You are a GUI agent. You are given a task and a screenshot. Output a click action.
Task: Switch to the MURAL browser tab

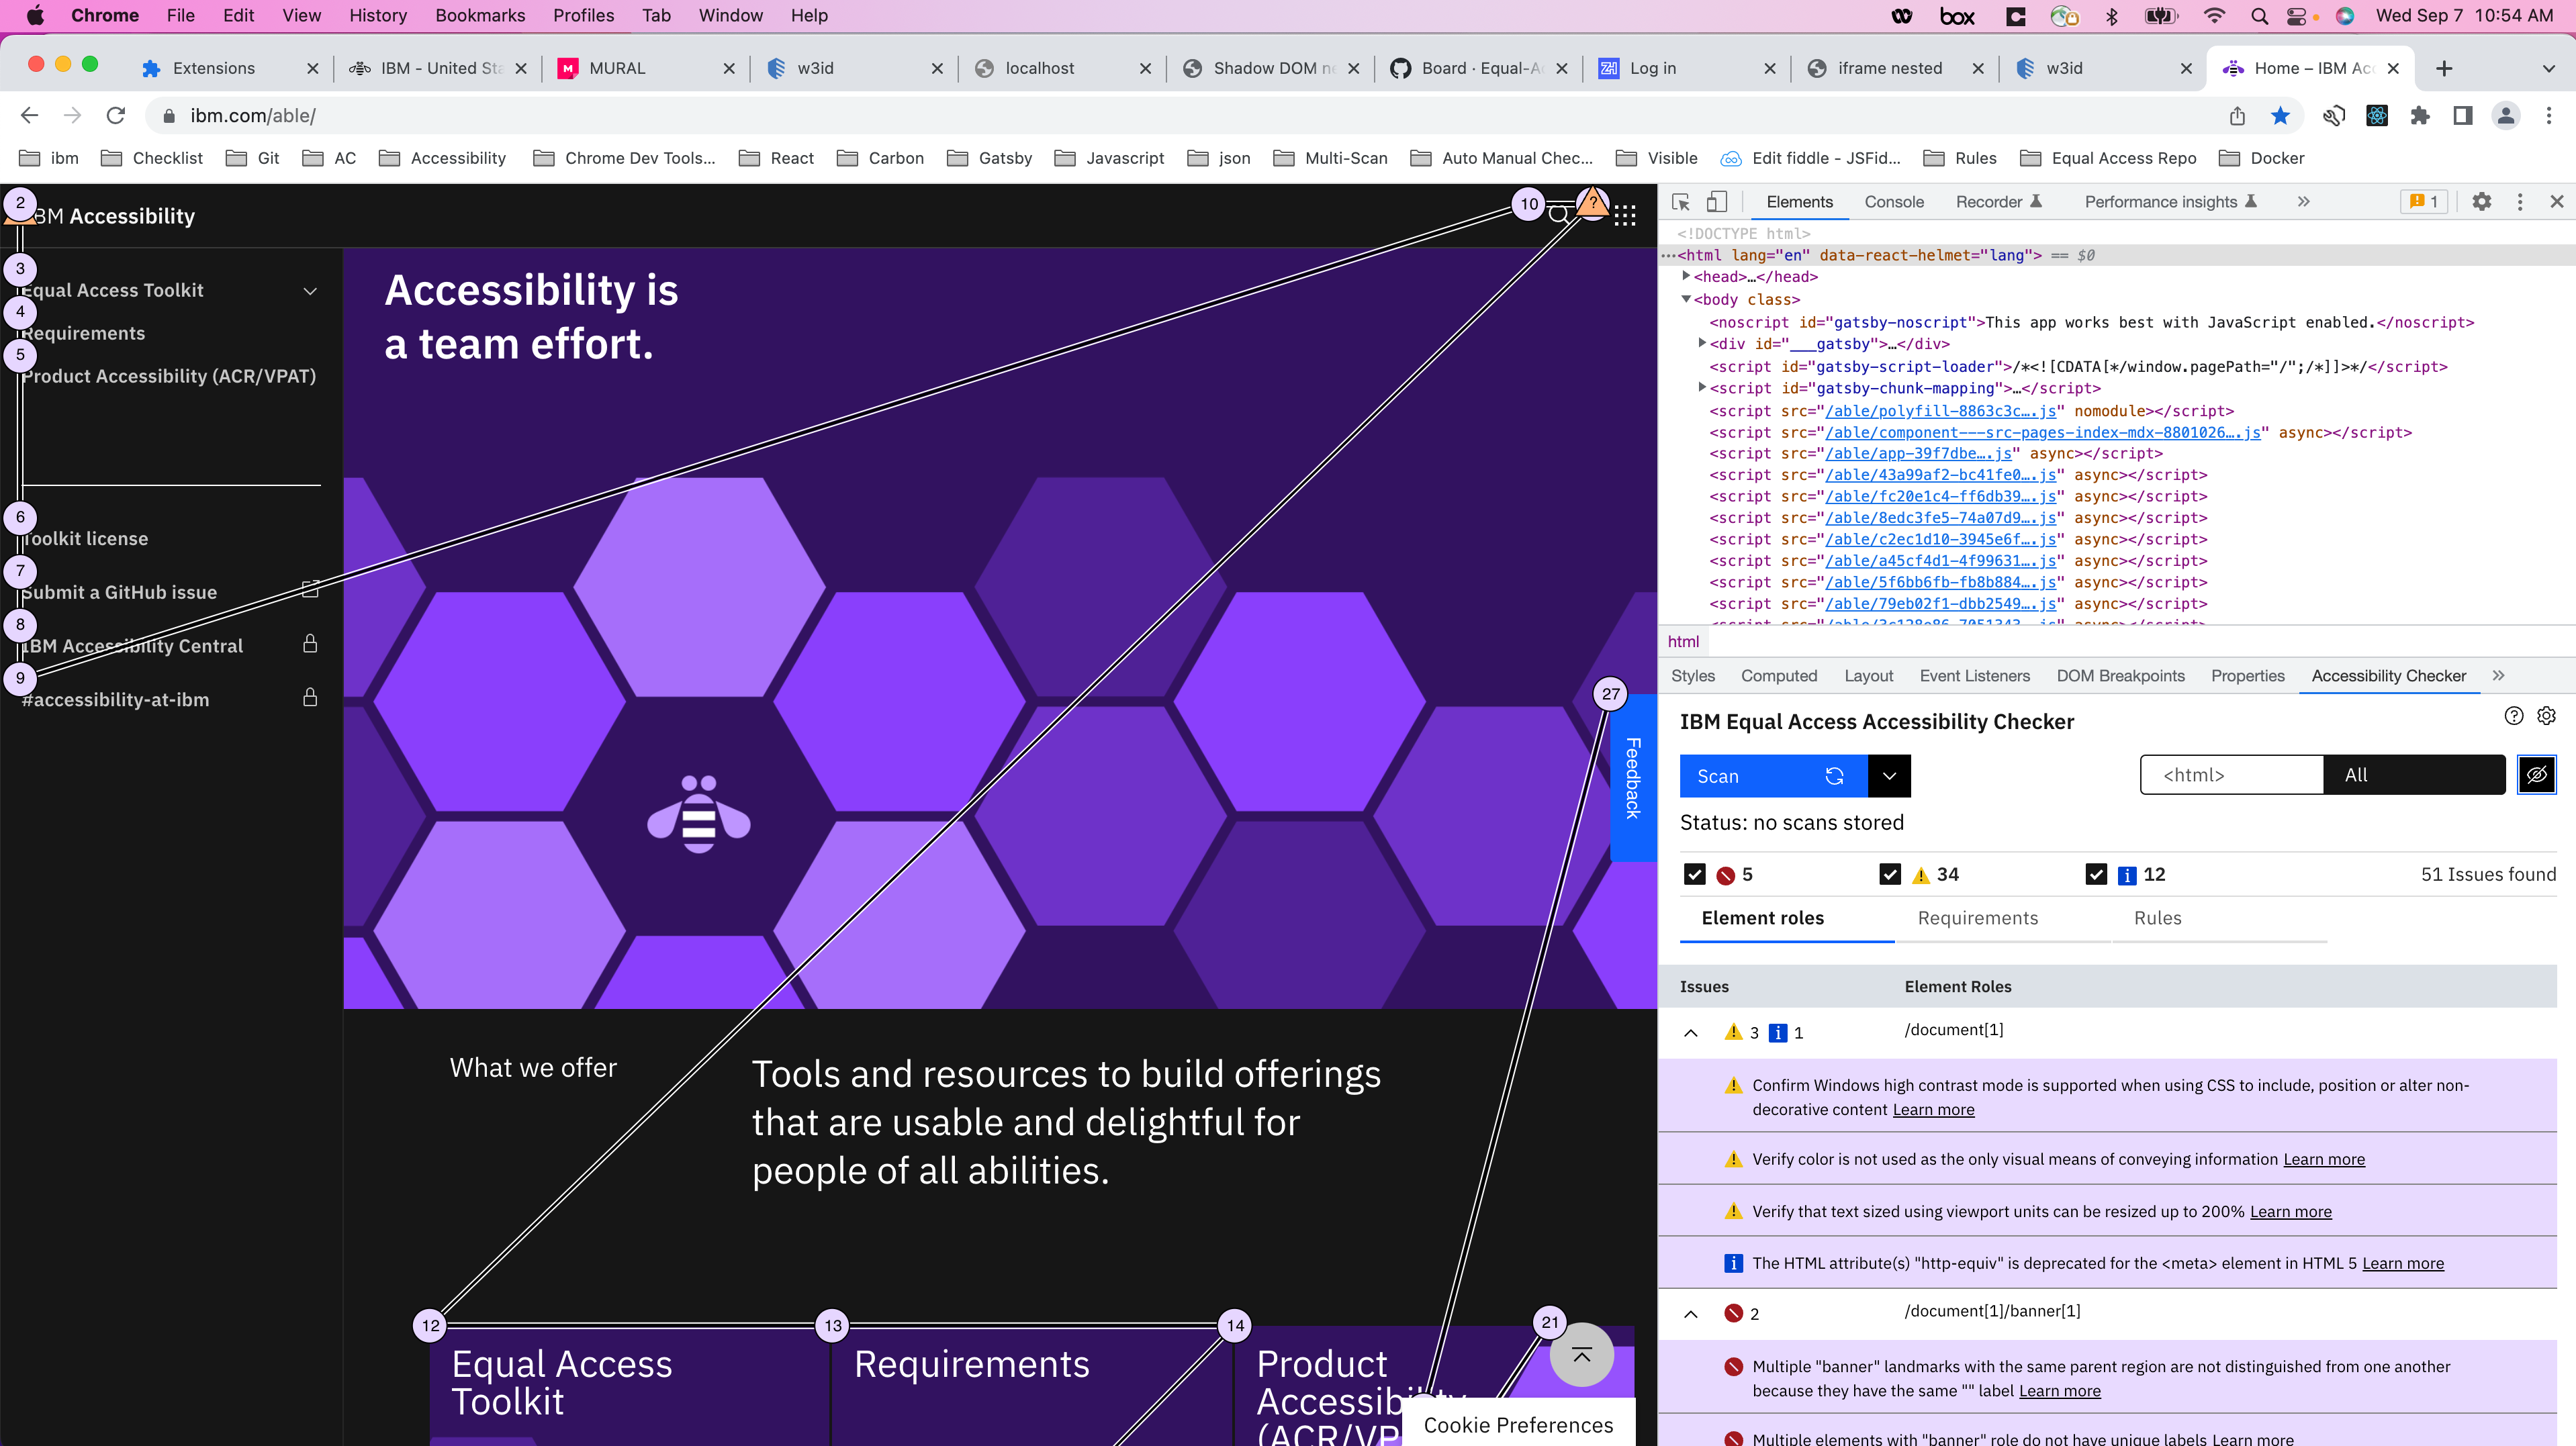[645, 68]
